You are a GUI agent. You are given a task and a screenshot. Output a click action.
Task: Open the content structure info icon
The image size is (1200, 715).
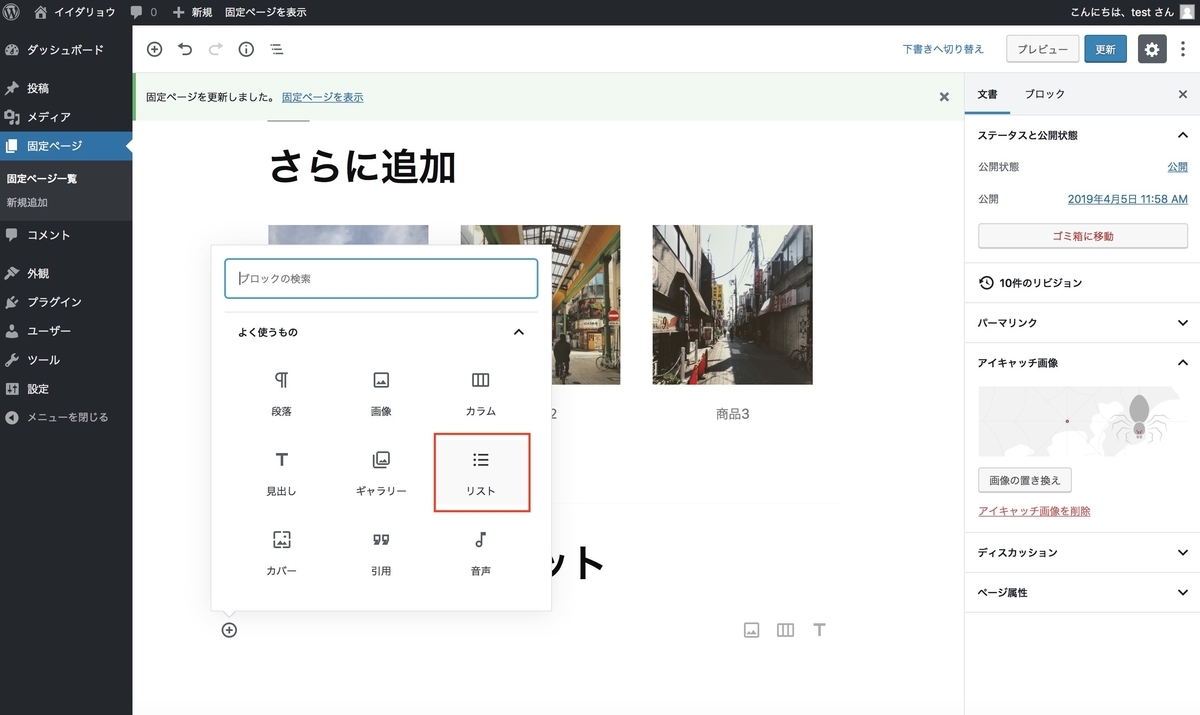tap(246, 49)
